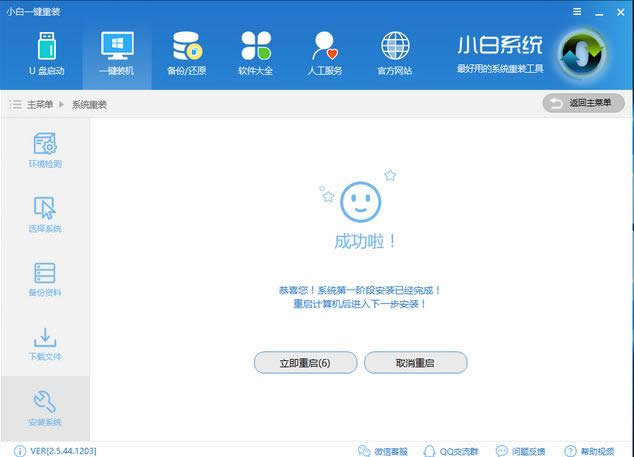Click the info icon beside version number

coord(20,451)
